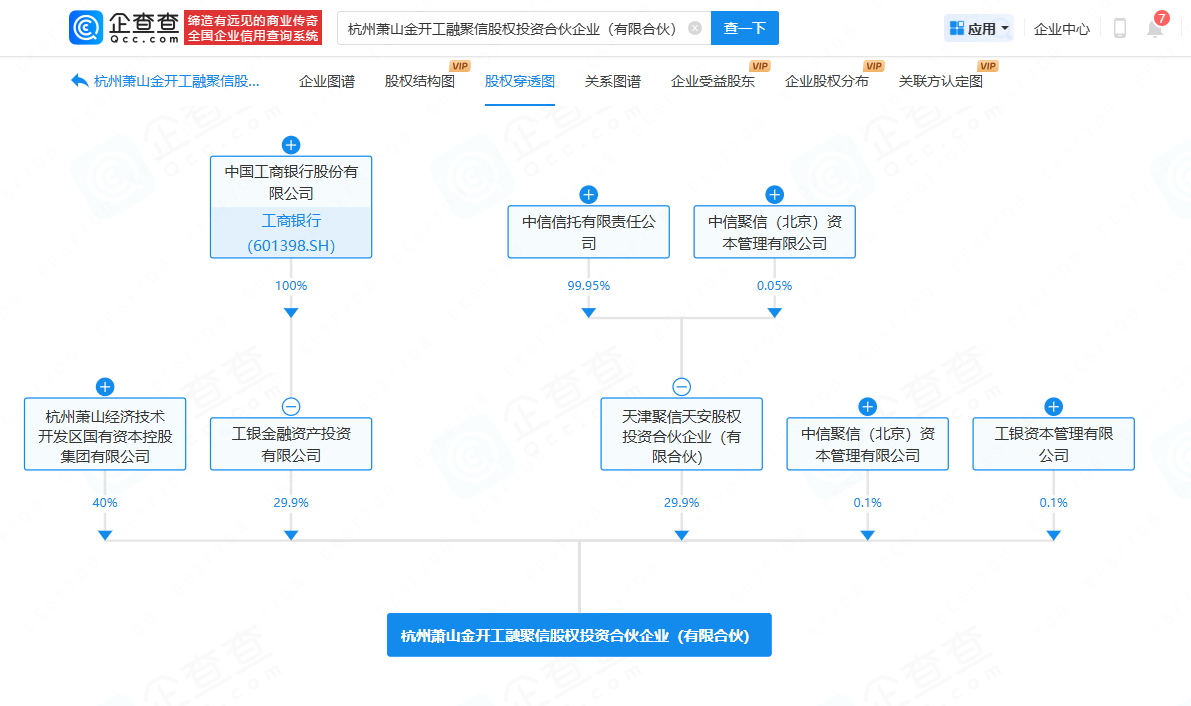Open the notification bell with badge
1191x706 pixels.
tap(1155, 29)
